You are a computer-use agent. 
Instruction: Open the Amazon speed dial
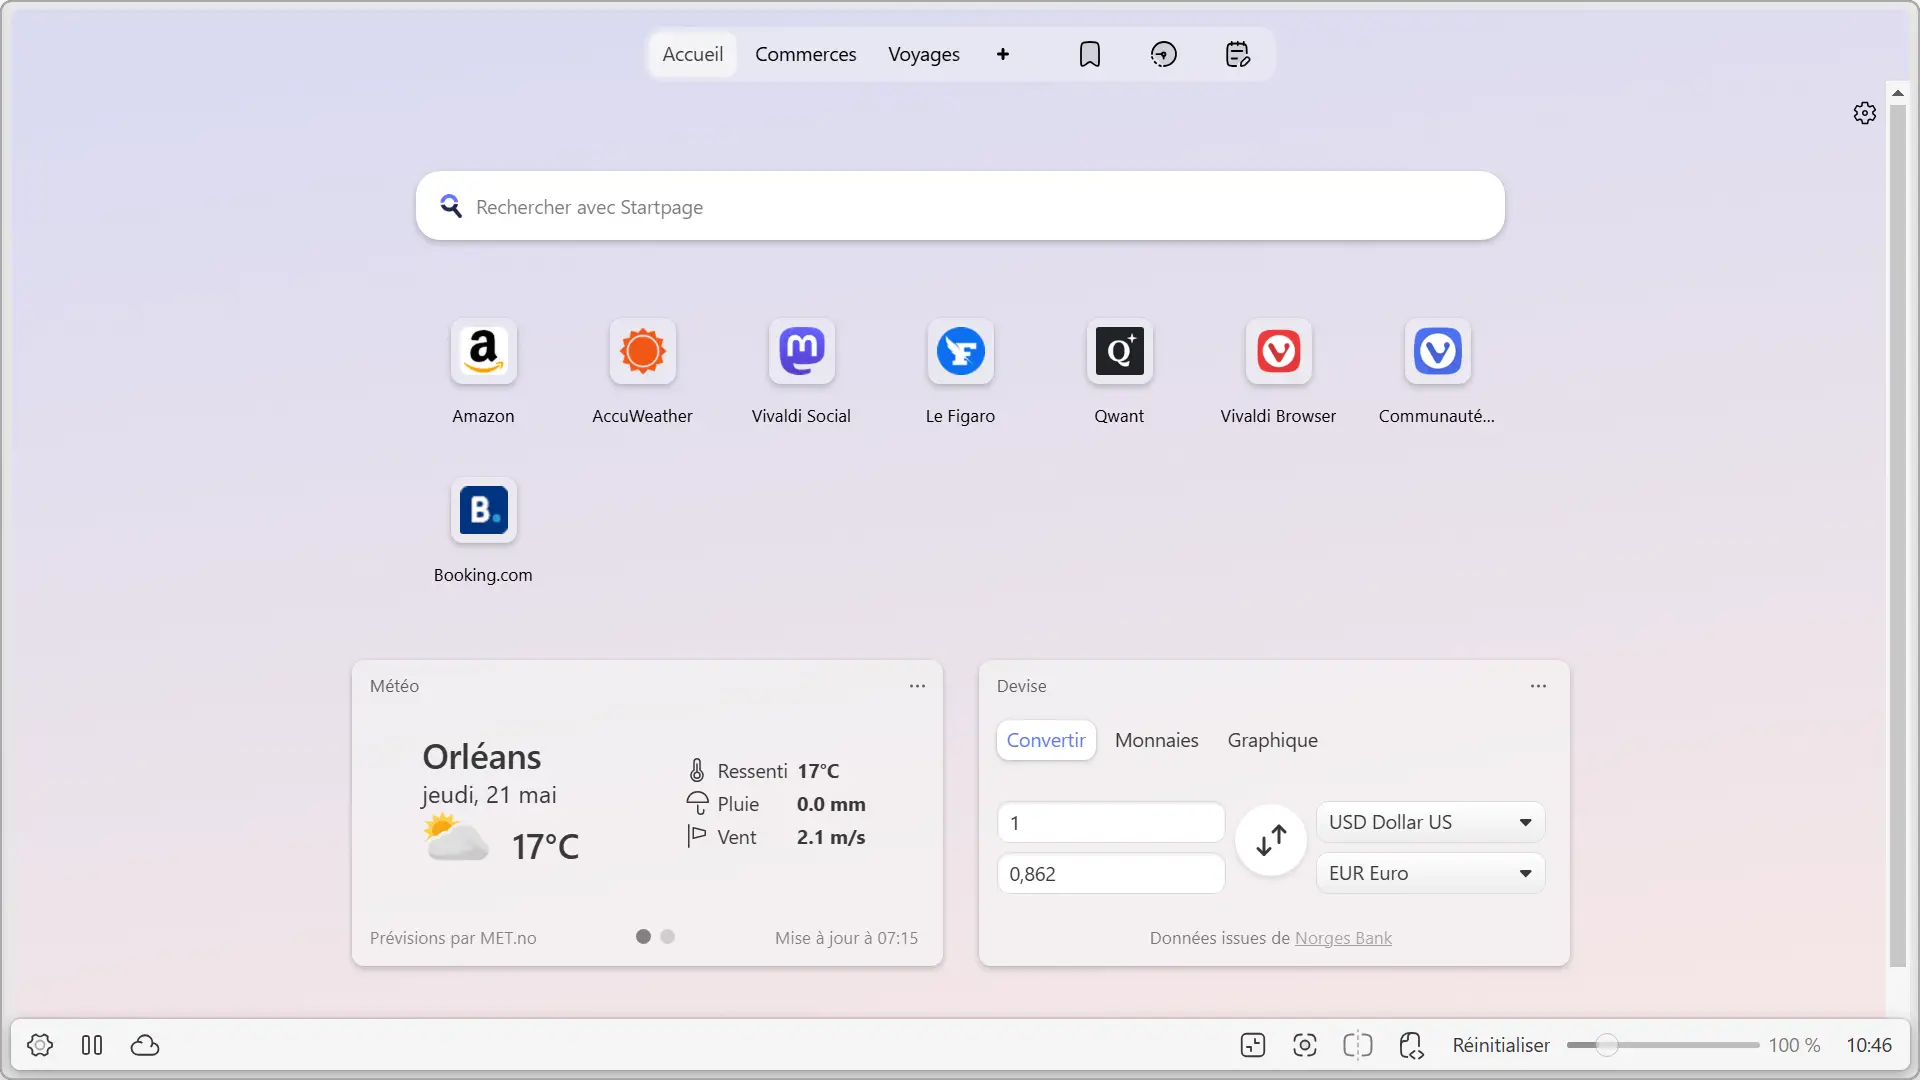pos(483,352)
